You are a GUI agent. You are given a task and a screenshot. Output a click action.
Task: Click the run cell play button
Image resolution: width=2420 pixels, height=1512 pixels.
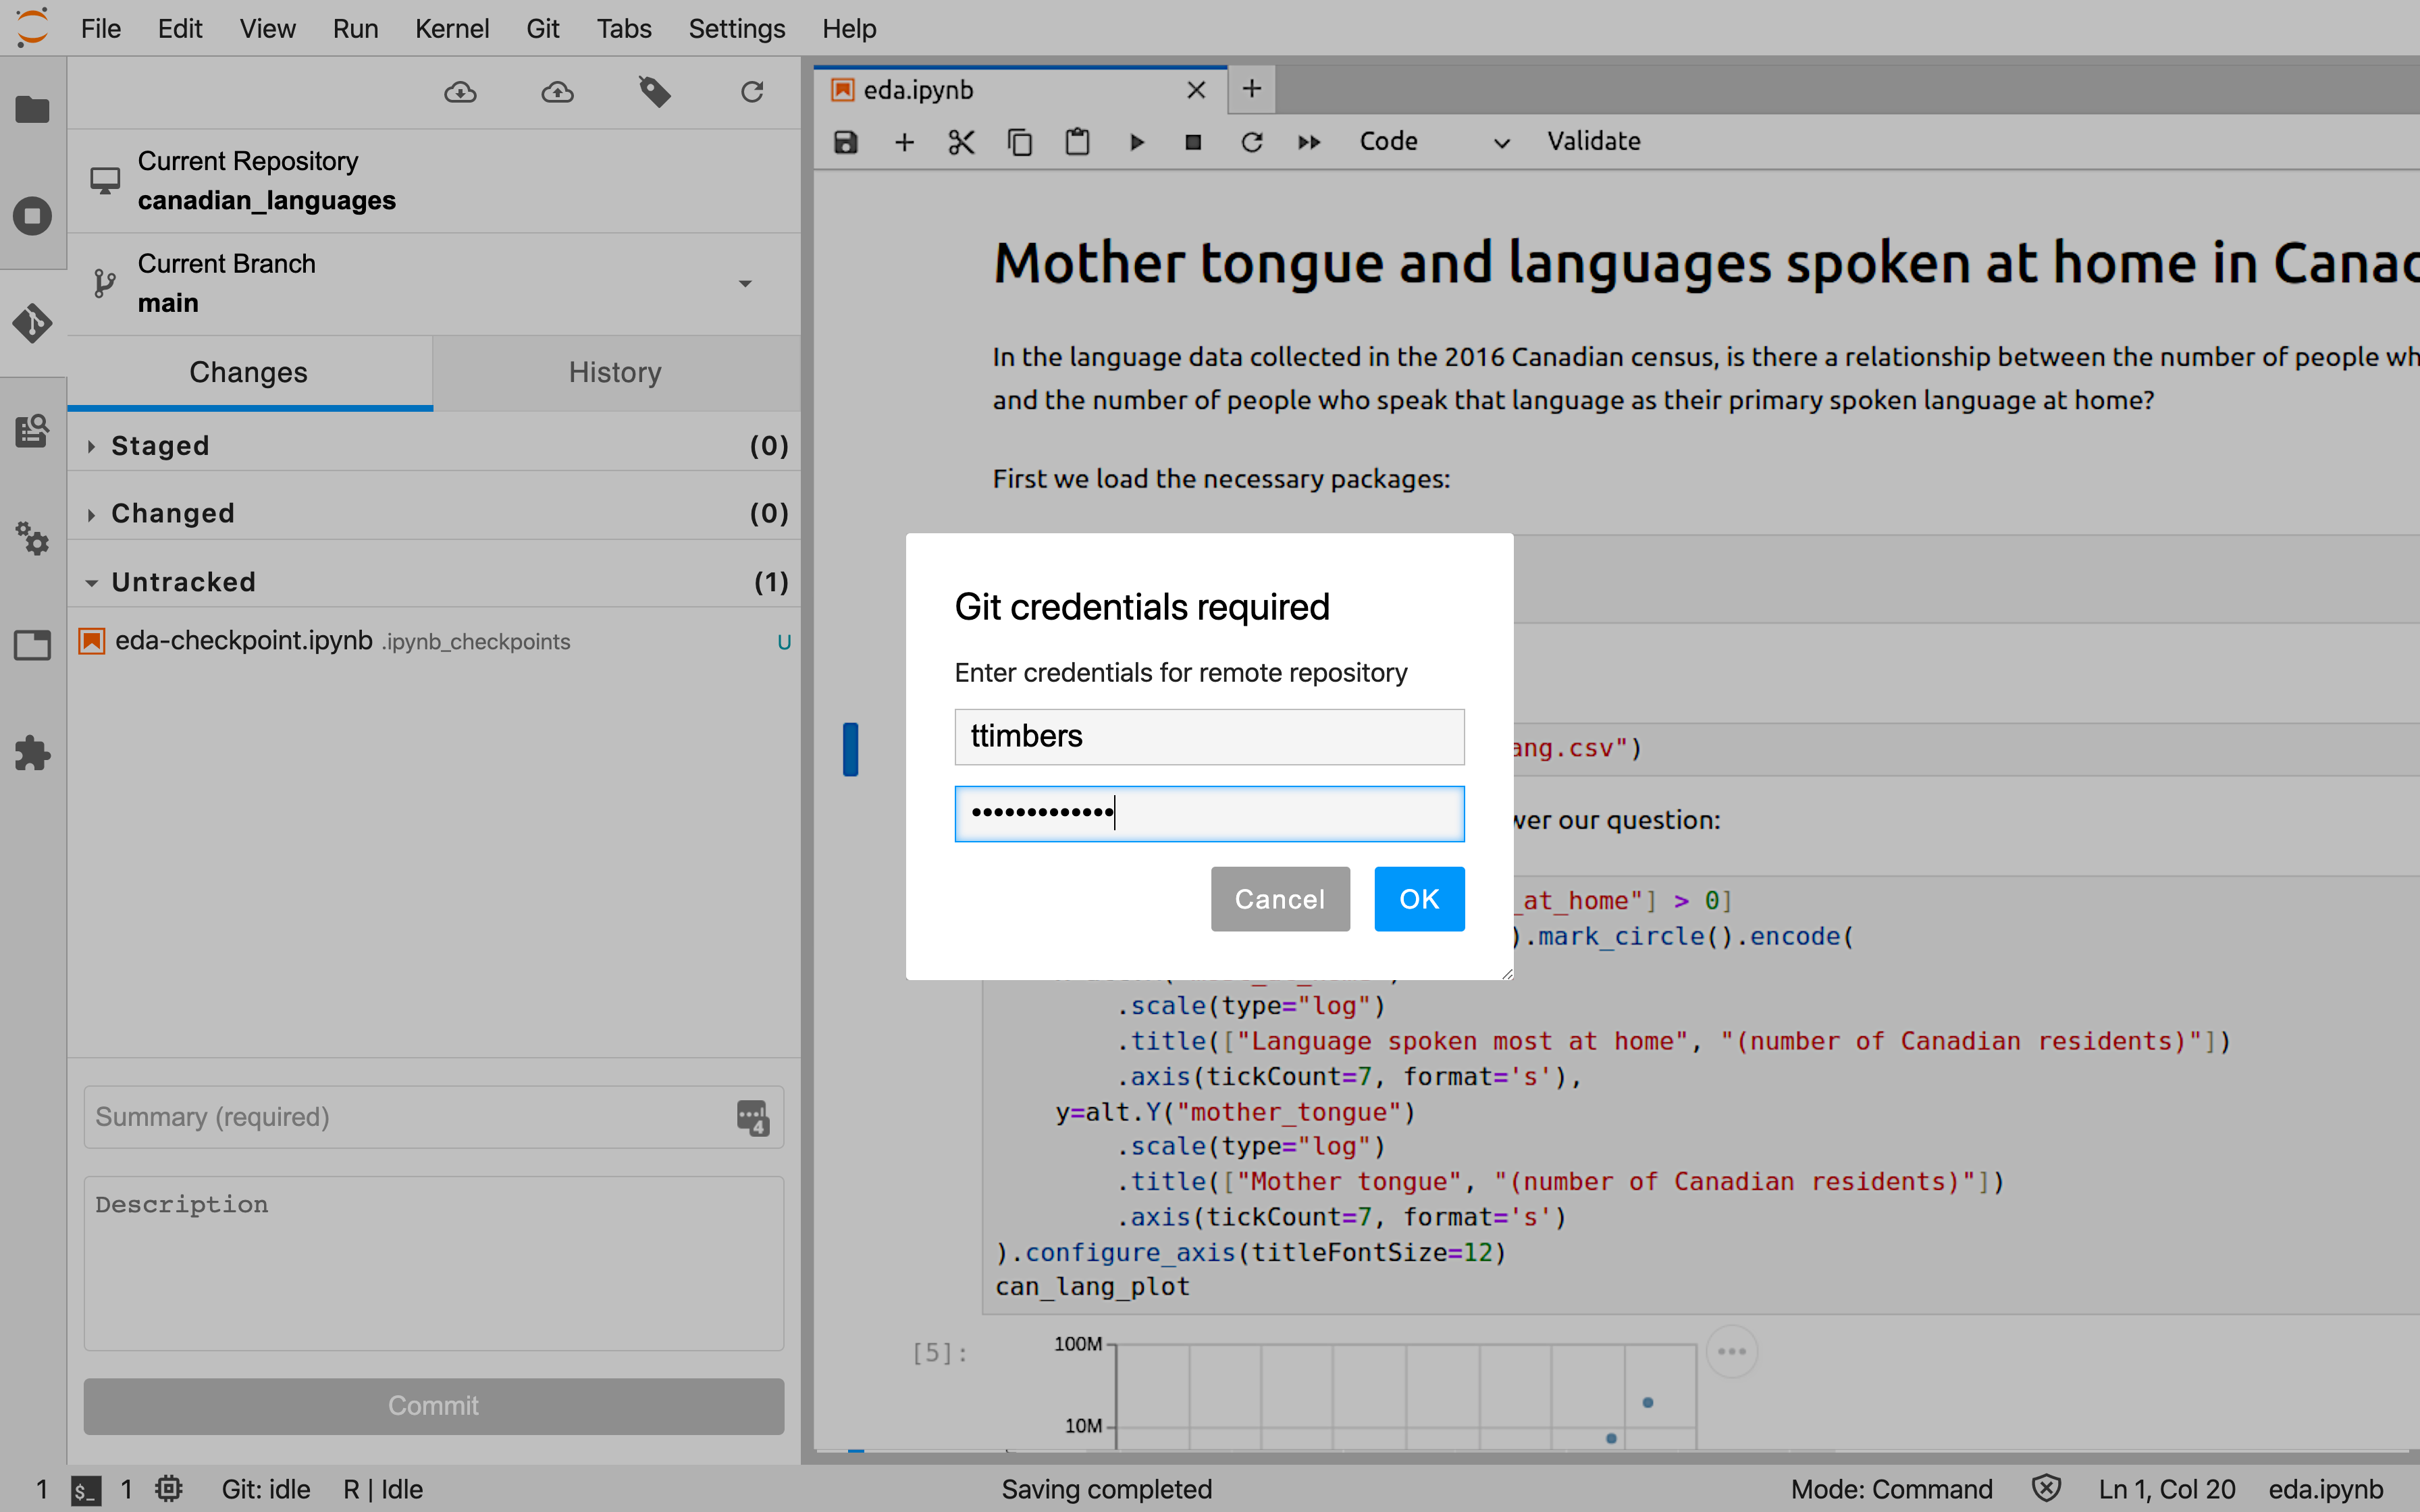coord(1136,142)
